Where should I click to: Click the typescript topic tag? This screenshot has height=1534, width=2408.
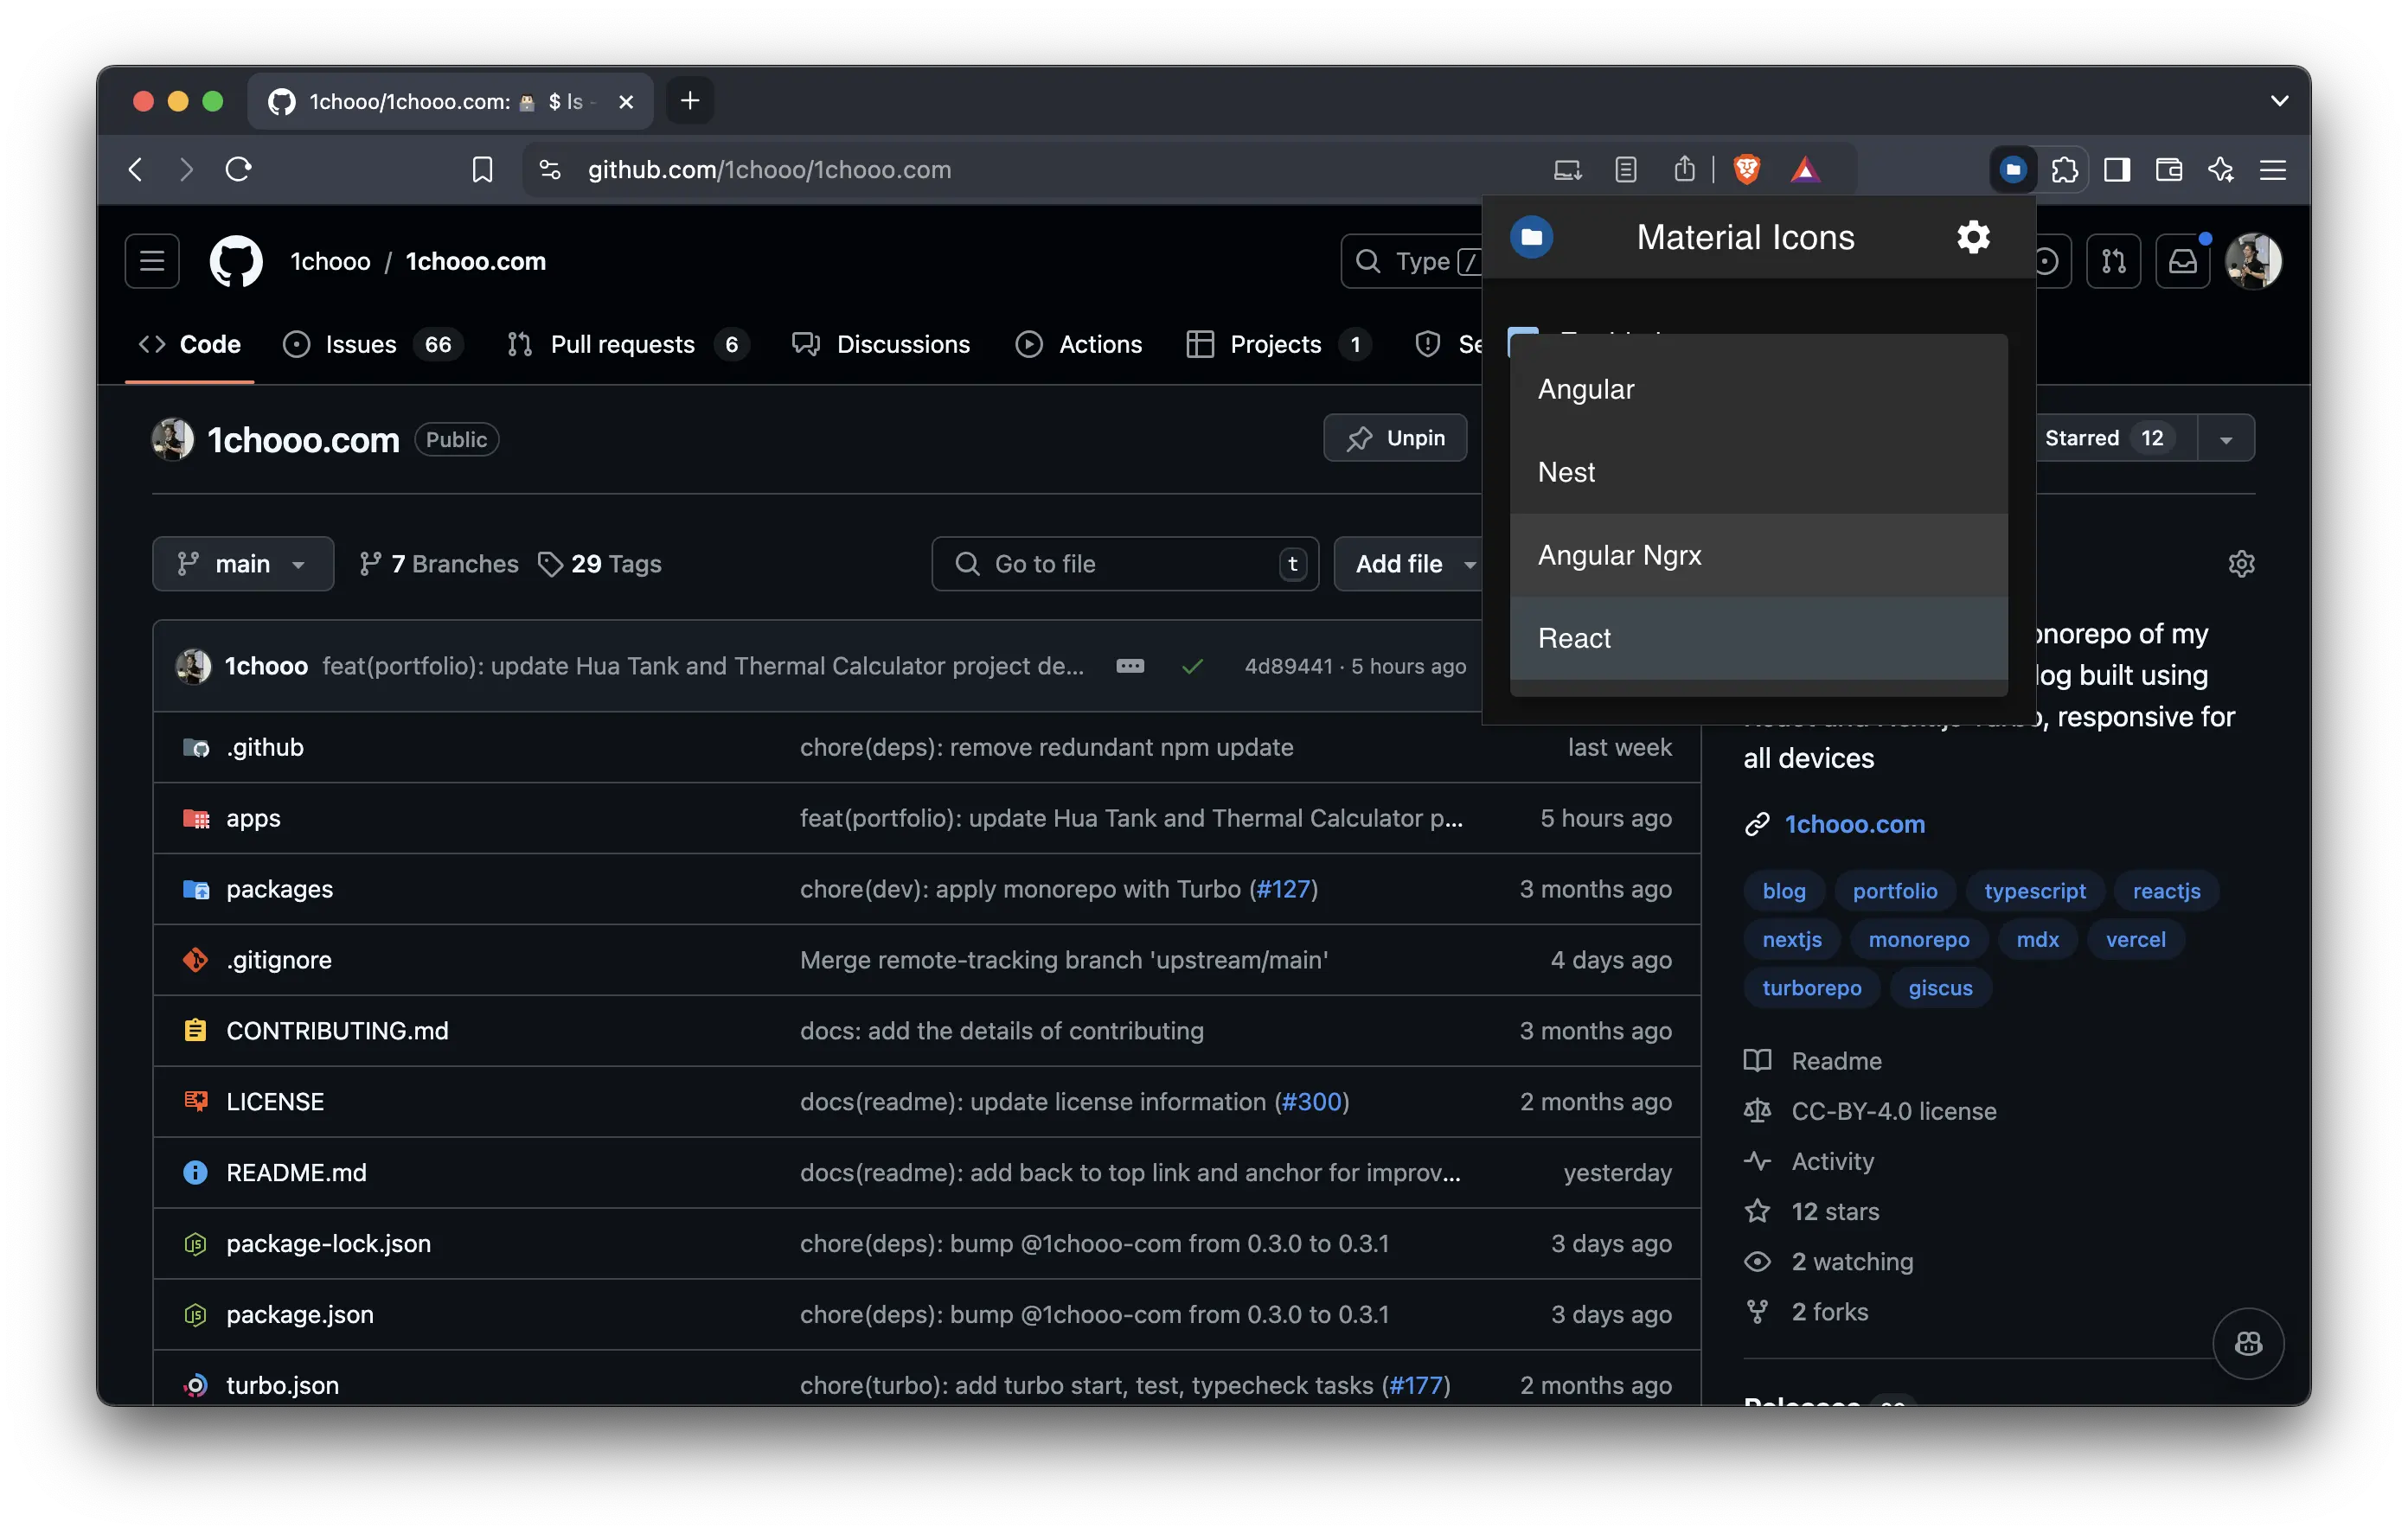point(2034,891)
